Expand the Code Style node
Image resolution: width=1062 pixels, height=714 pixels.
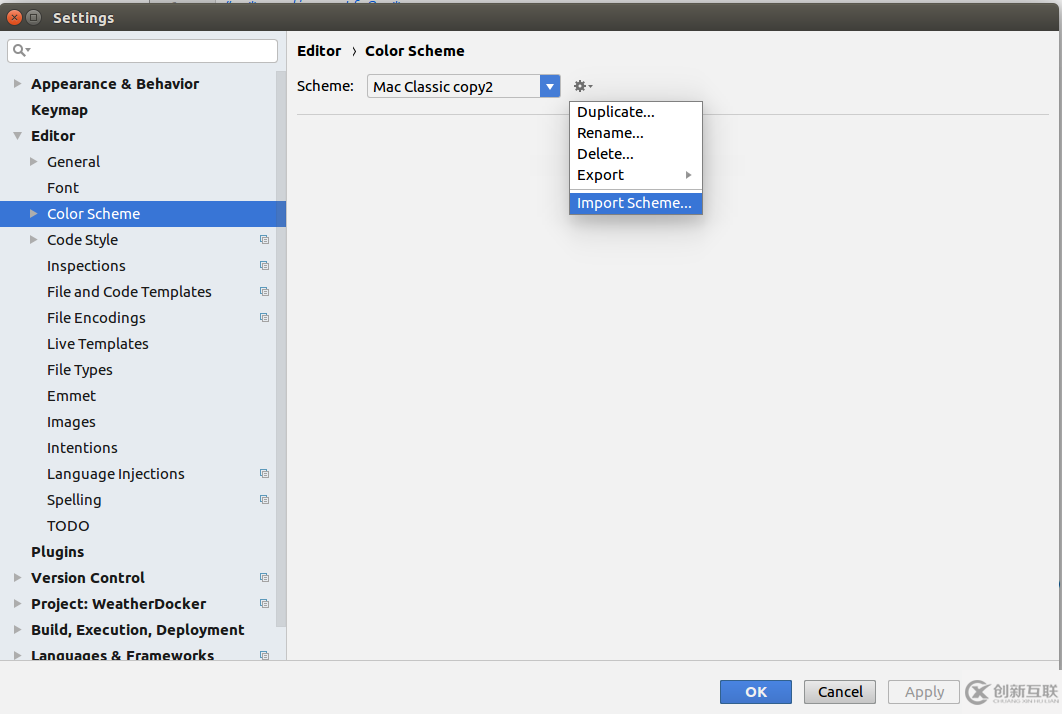(33, 239)
